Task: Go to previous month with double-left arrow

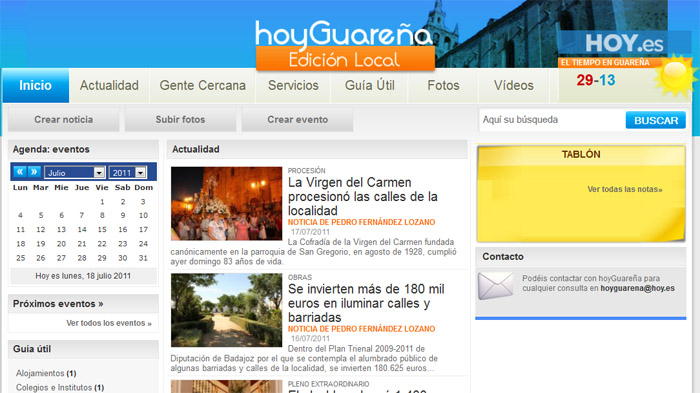Action: (x=20, y=172)
